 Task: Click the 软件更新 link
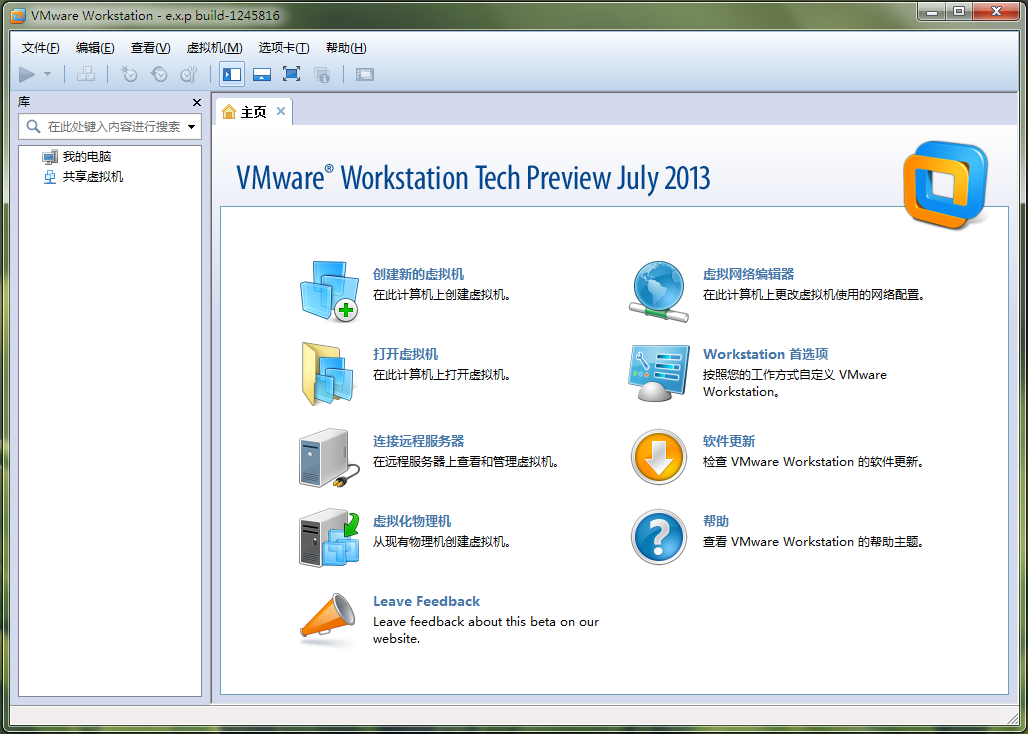pyautogui.click(x=728, y=442)
